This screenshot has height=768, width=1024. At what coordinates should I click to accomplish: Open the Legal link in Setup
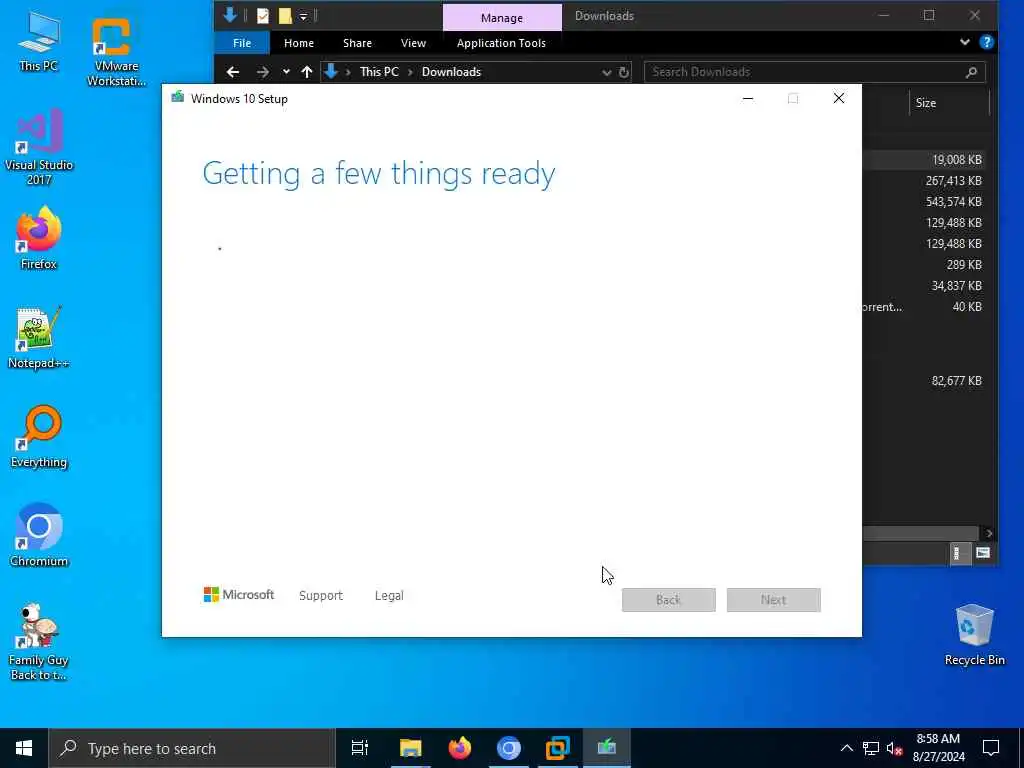[x=389, y=596]
